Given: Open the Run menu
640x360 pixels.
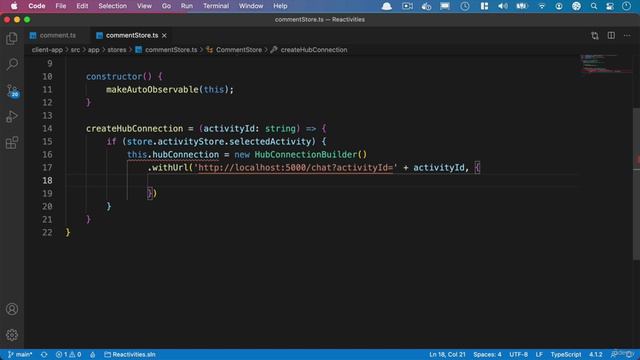Looking at the screenshot, I should coord(187,6).
